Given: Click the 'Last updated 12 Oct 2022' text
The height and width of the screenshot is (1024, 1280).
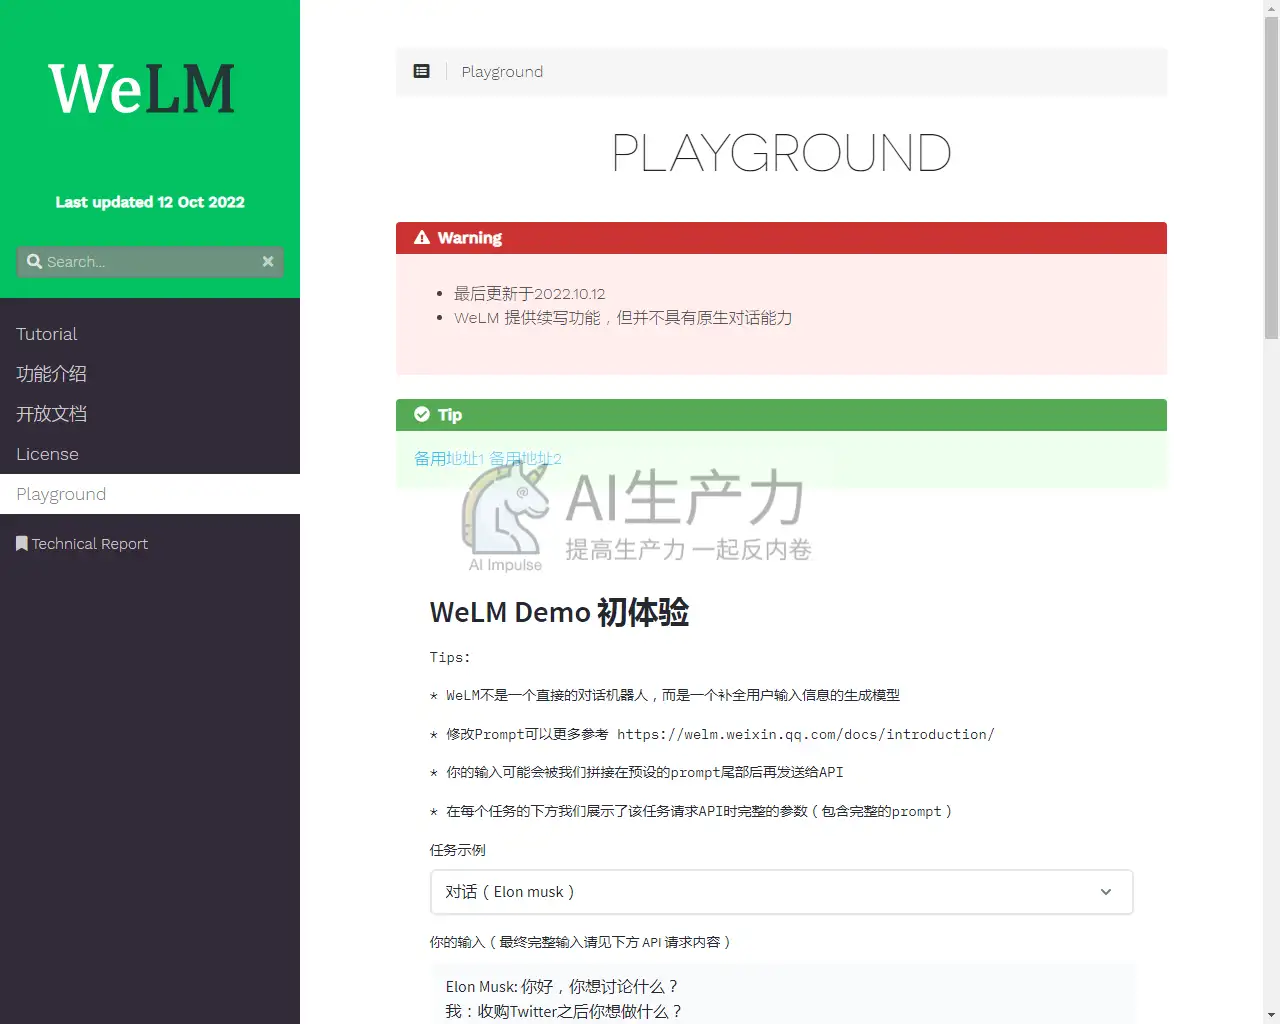Looking at the screenshot, I should pos(150,202).
